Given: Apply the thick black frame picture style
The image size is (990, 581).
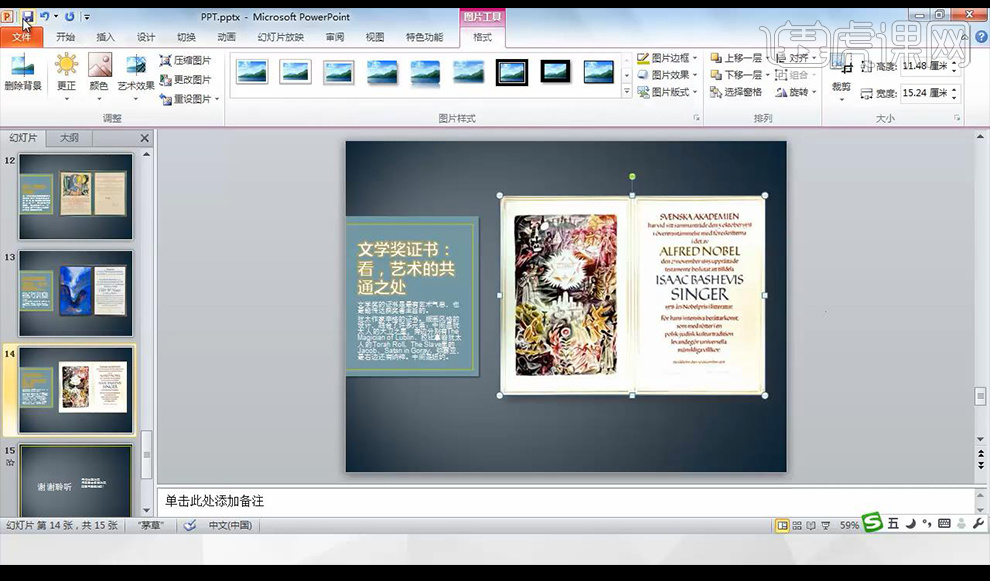Looking at the screenshot, I should [512, 72].
